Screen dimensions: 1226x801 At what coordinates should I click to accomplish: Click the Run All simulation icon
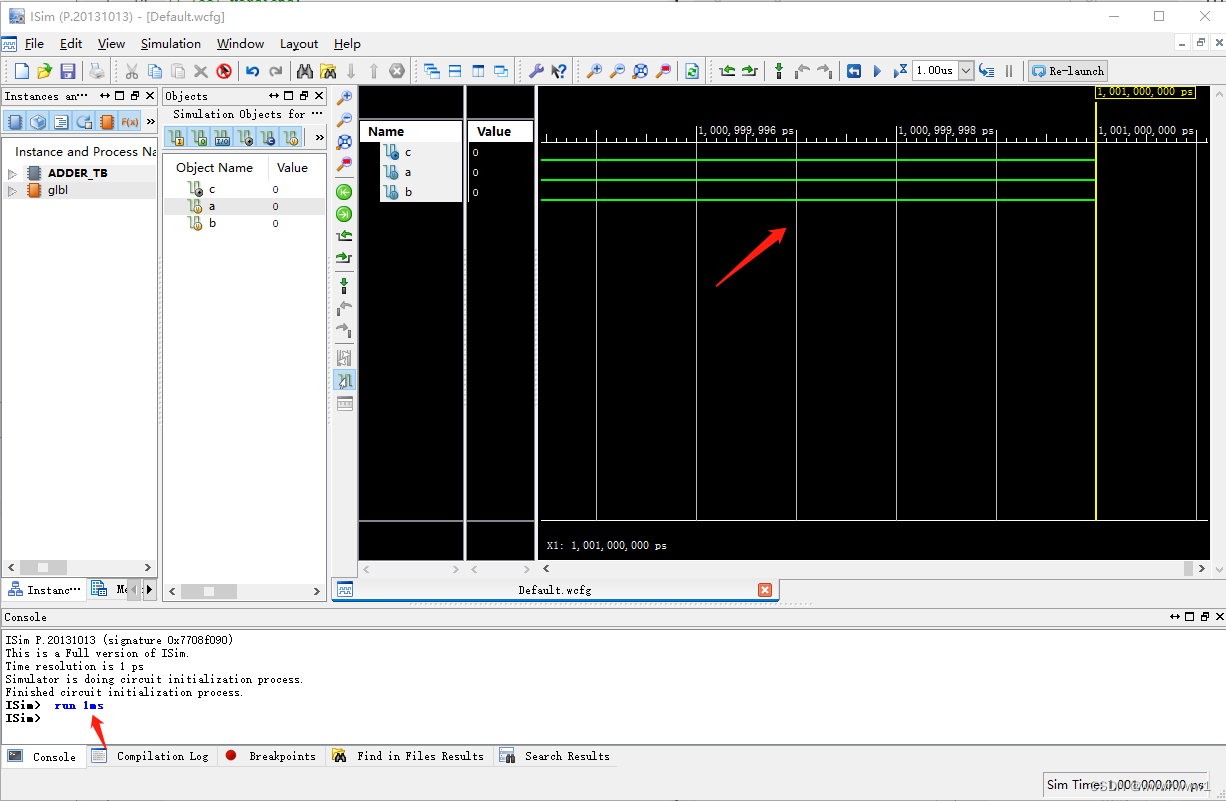(876, 71)
